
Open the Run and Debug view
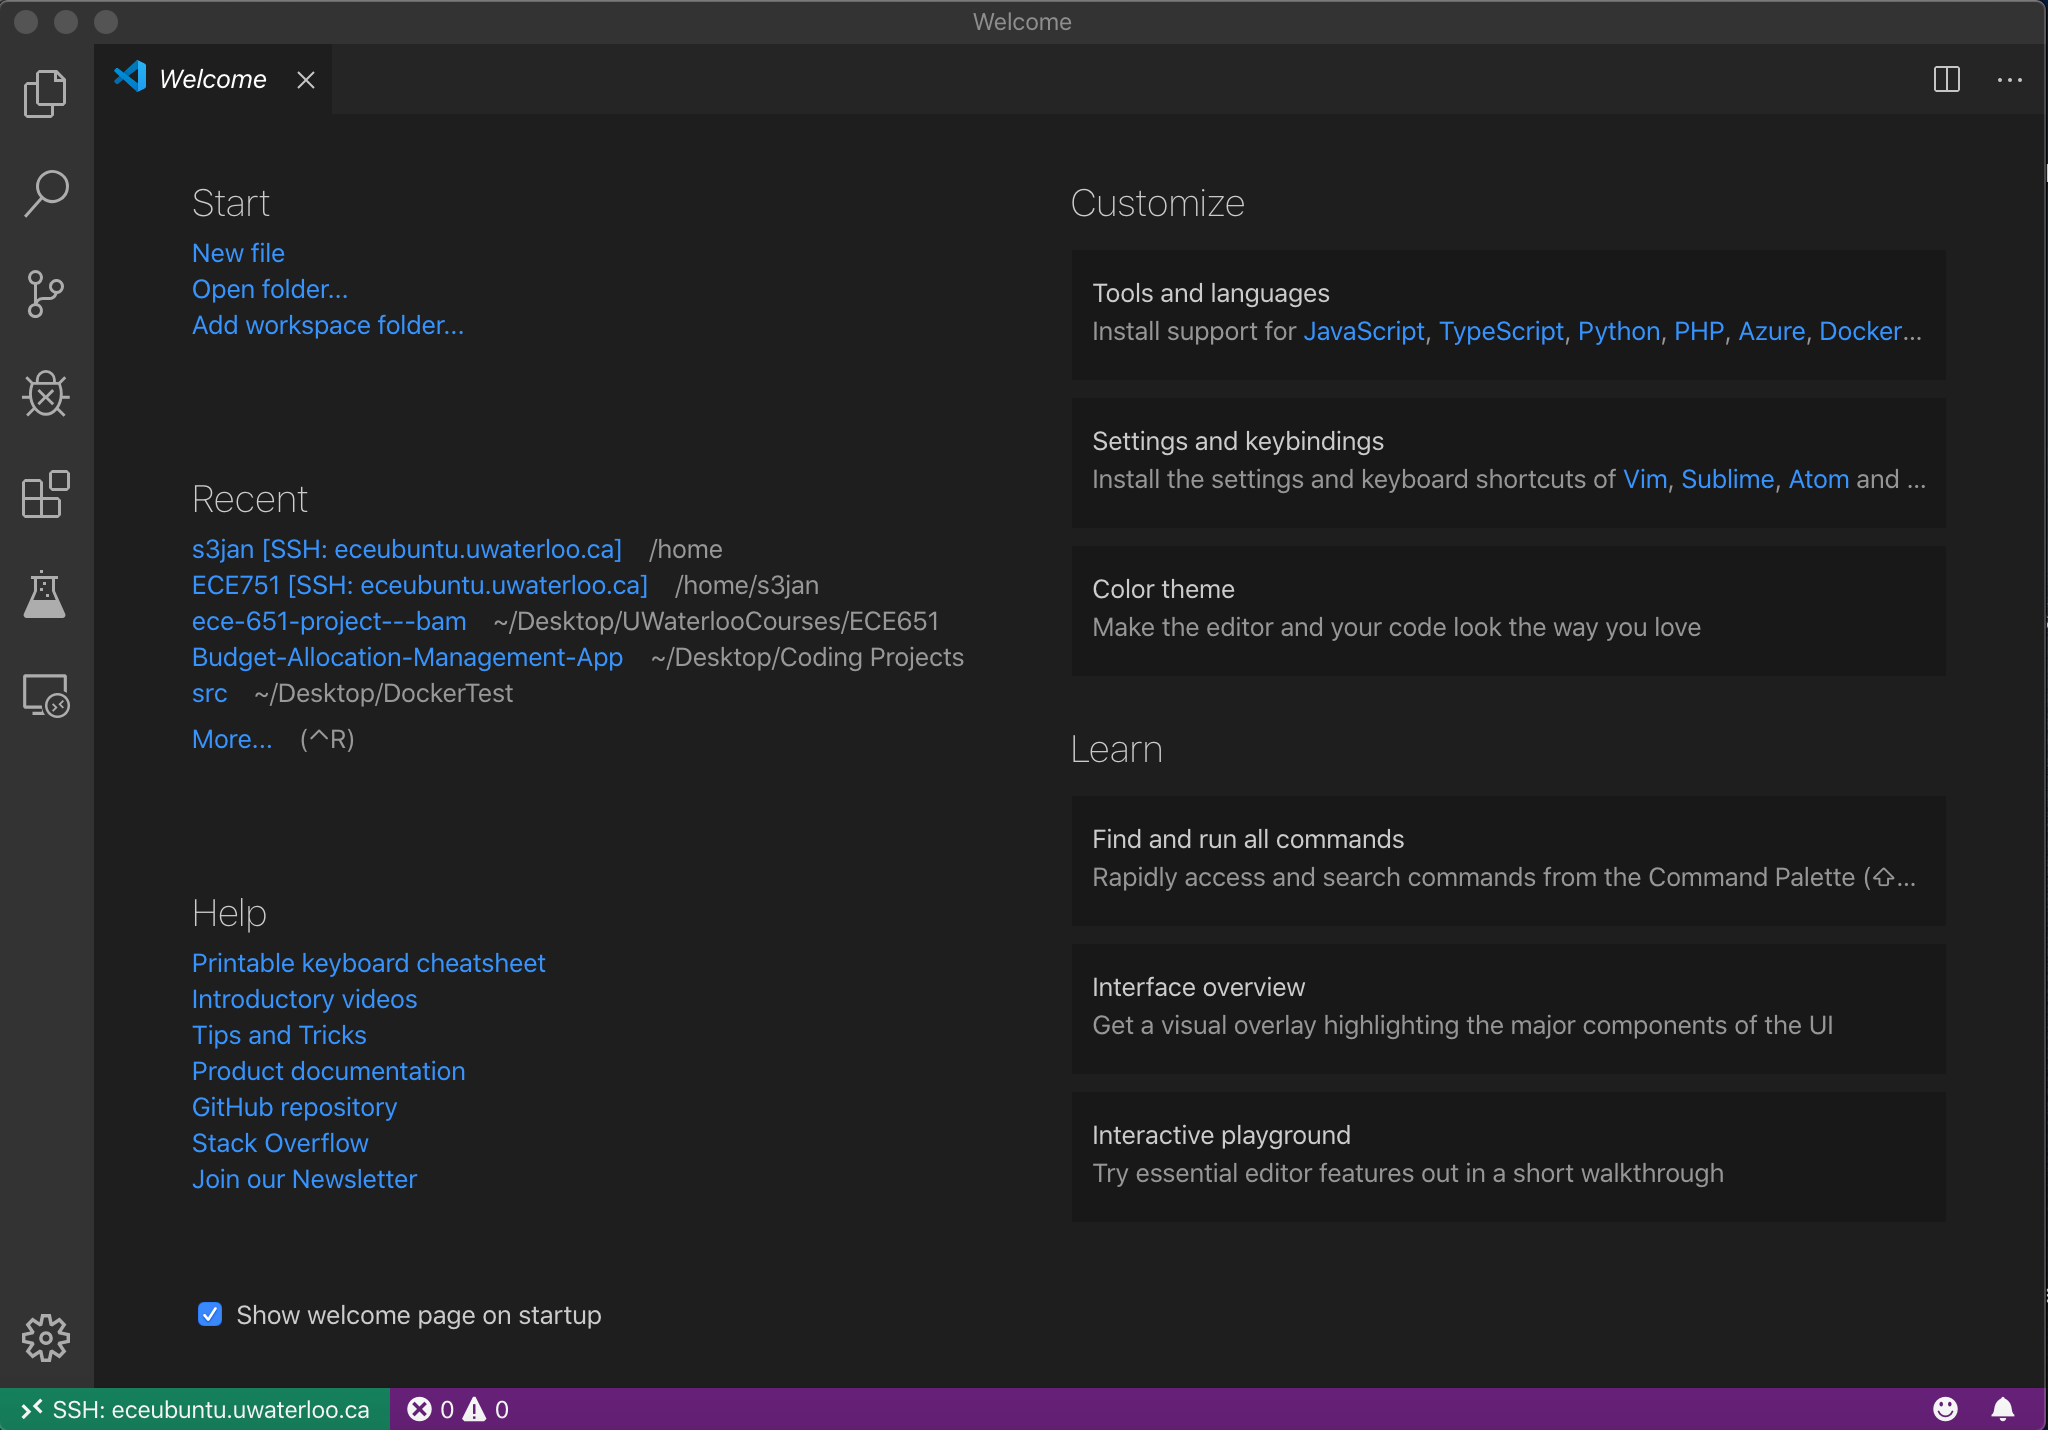coord(45,393)
